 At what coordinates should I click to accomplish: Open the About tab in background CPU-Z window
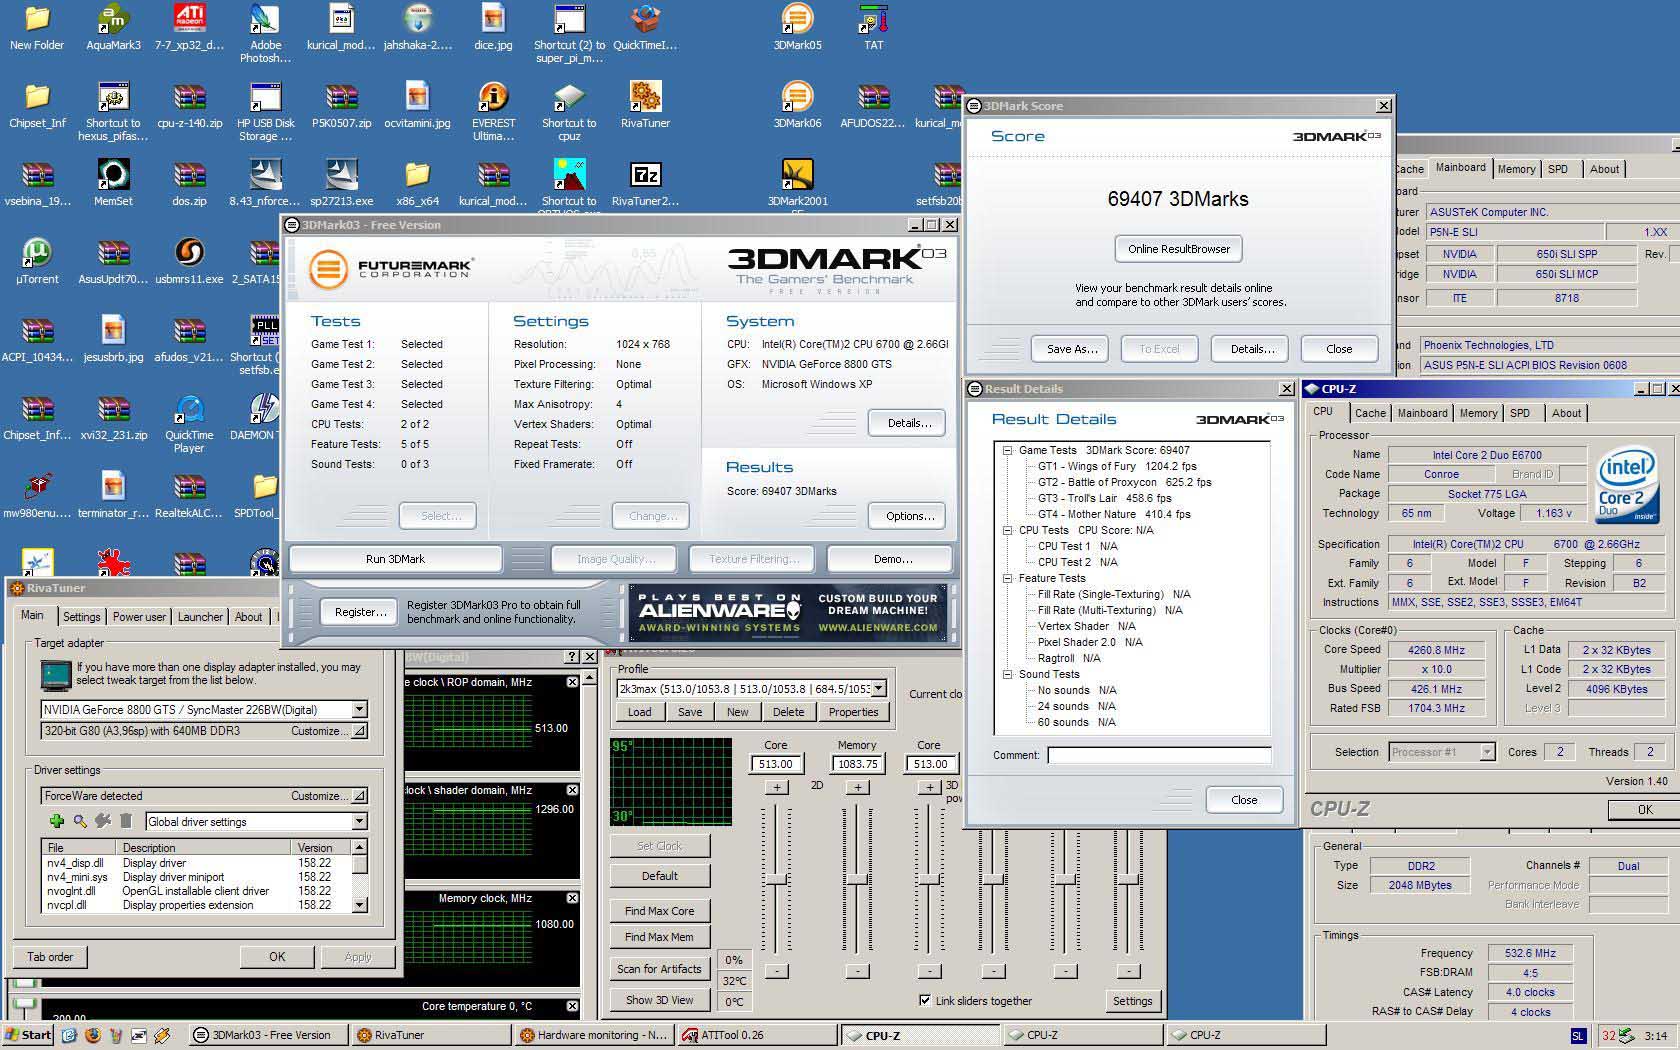pos(1604,169)
